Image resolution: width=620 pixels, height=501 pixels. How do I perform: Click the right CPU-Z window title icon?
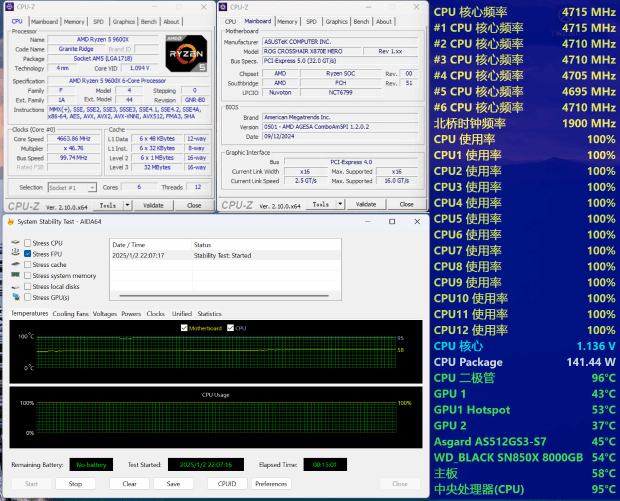pyautogui.click(x=223, y=7)
